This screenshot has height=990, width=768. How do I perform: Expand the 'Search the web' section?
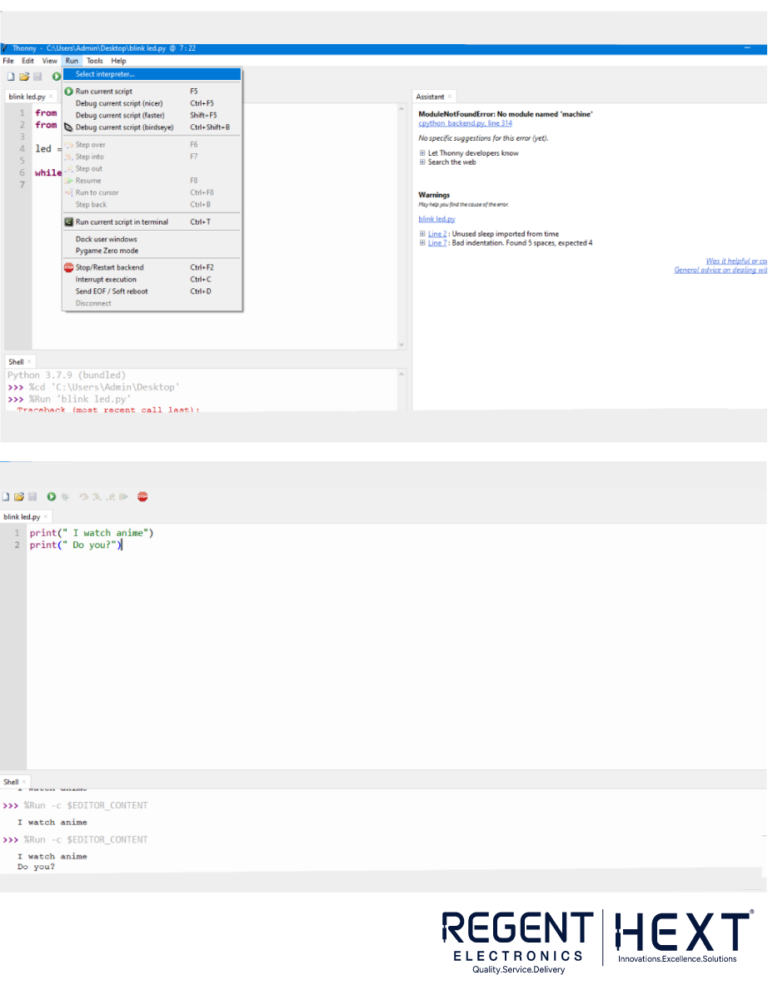422,162
